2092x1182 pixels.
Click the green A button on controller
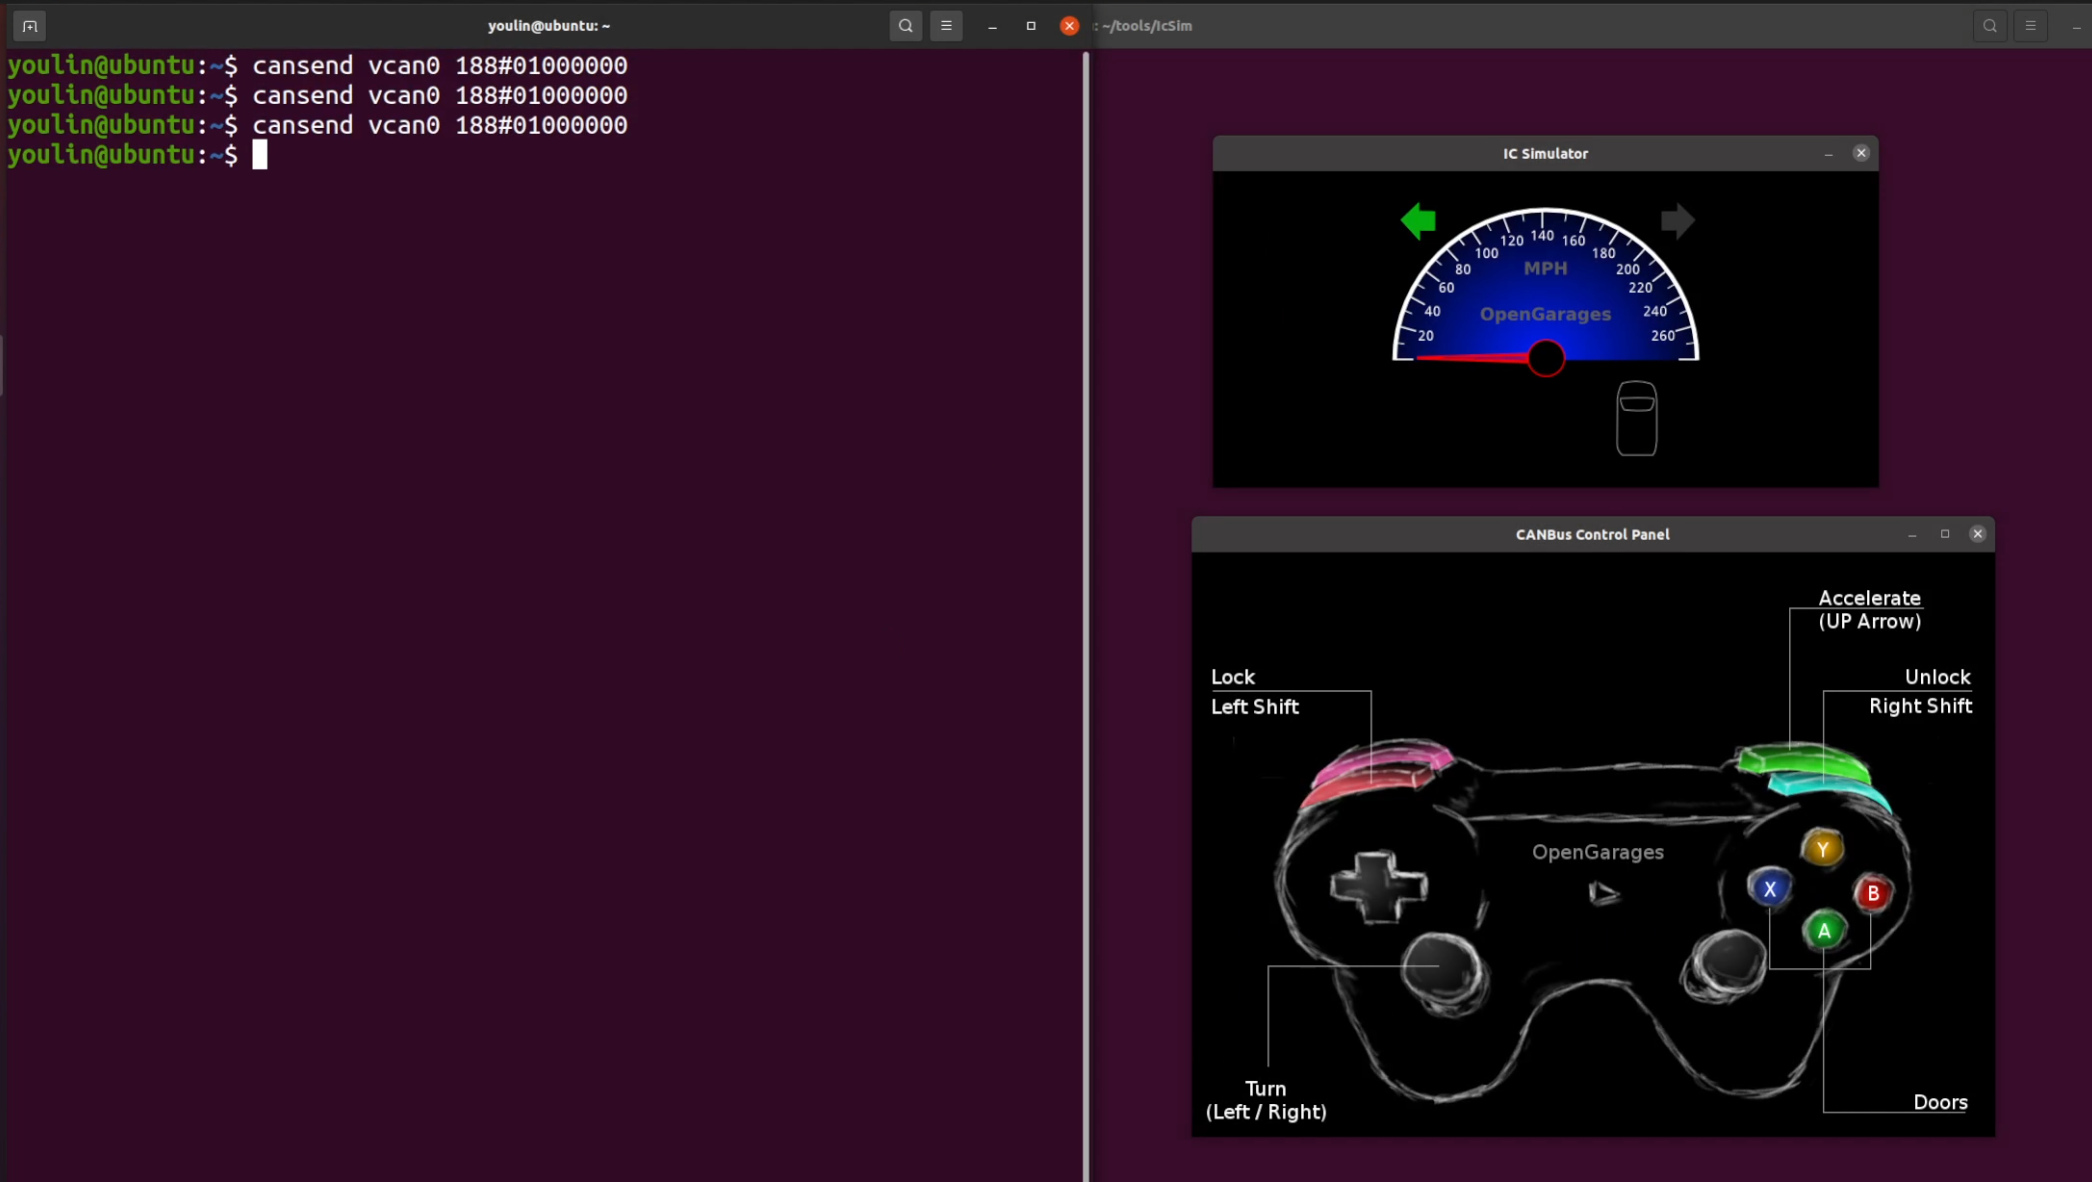(1824, 931)
